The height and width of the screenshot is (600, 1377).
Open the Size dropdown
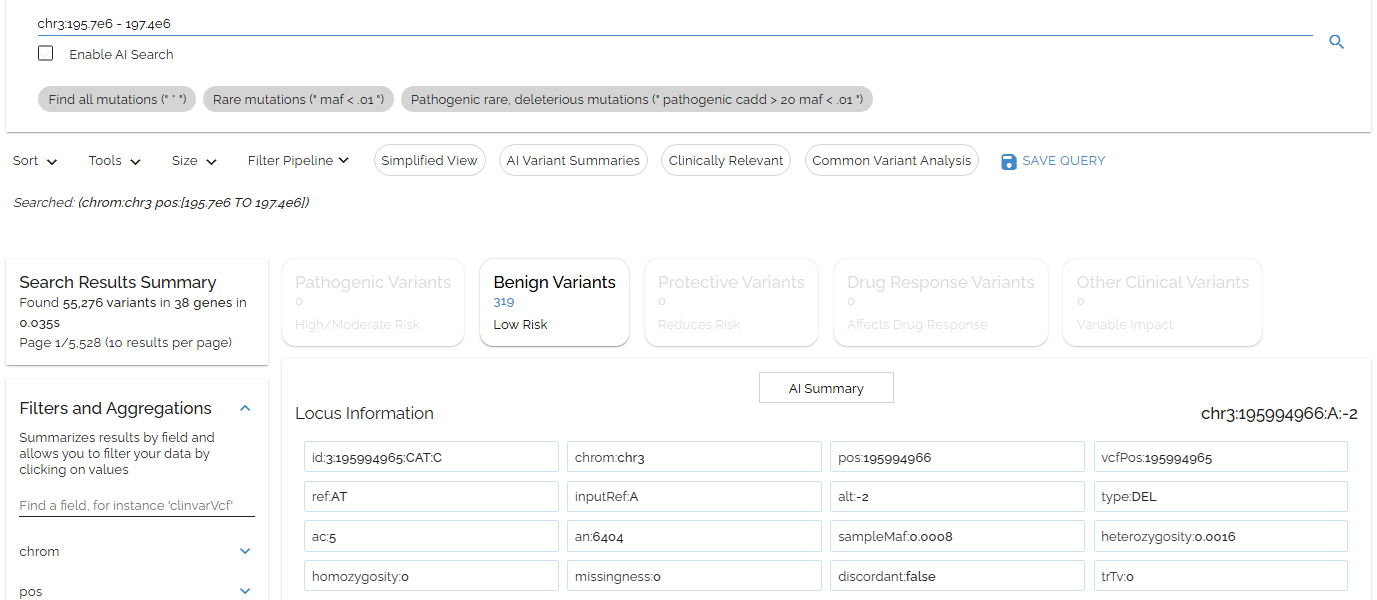[x=194, y=161]
